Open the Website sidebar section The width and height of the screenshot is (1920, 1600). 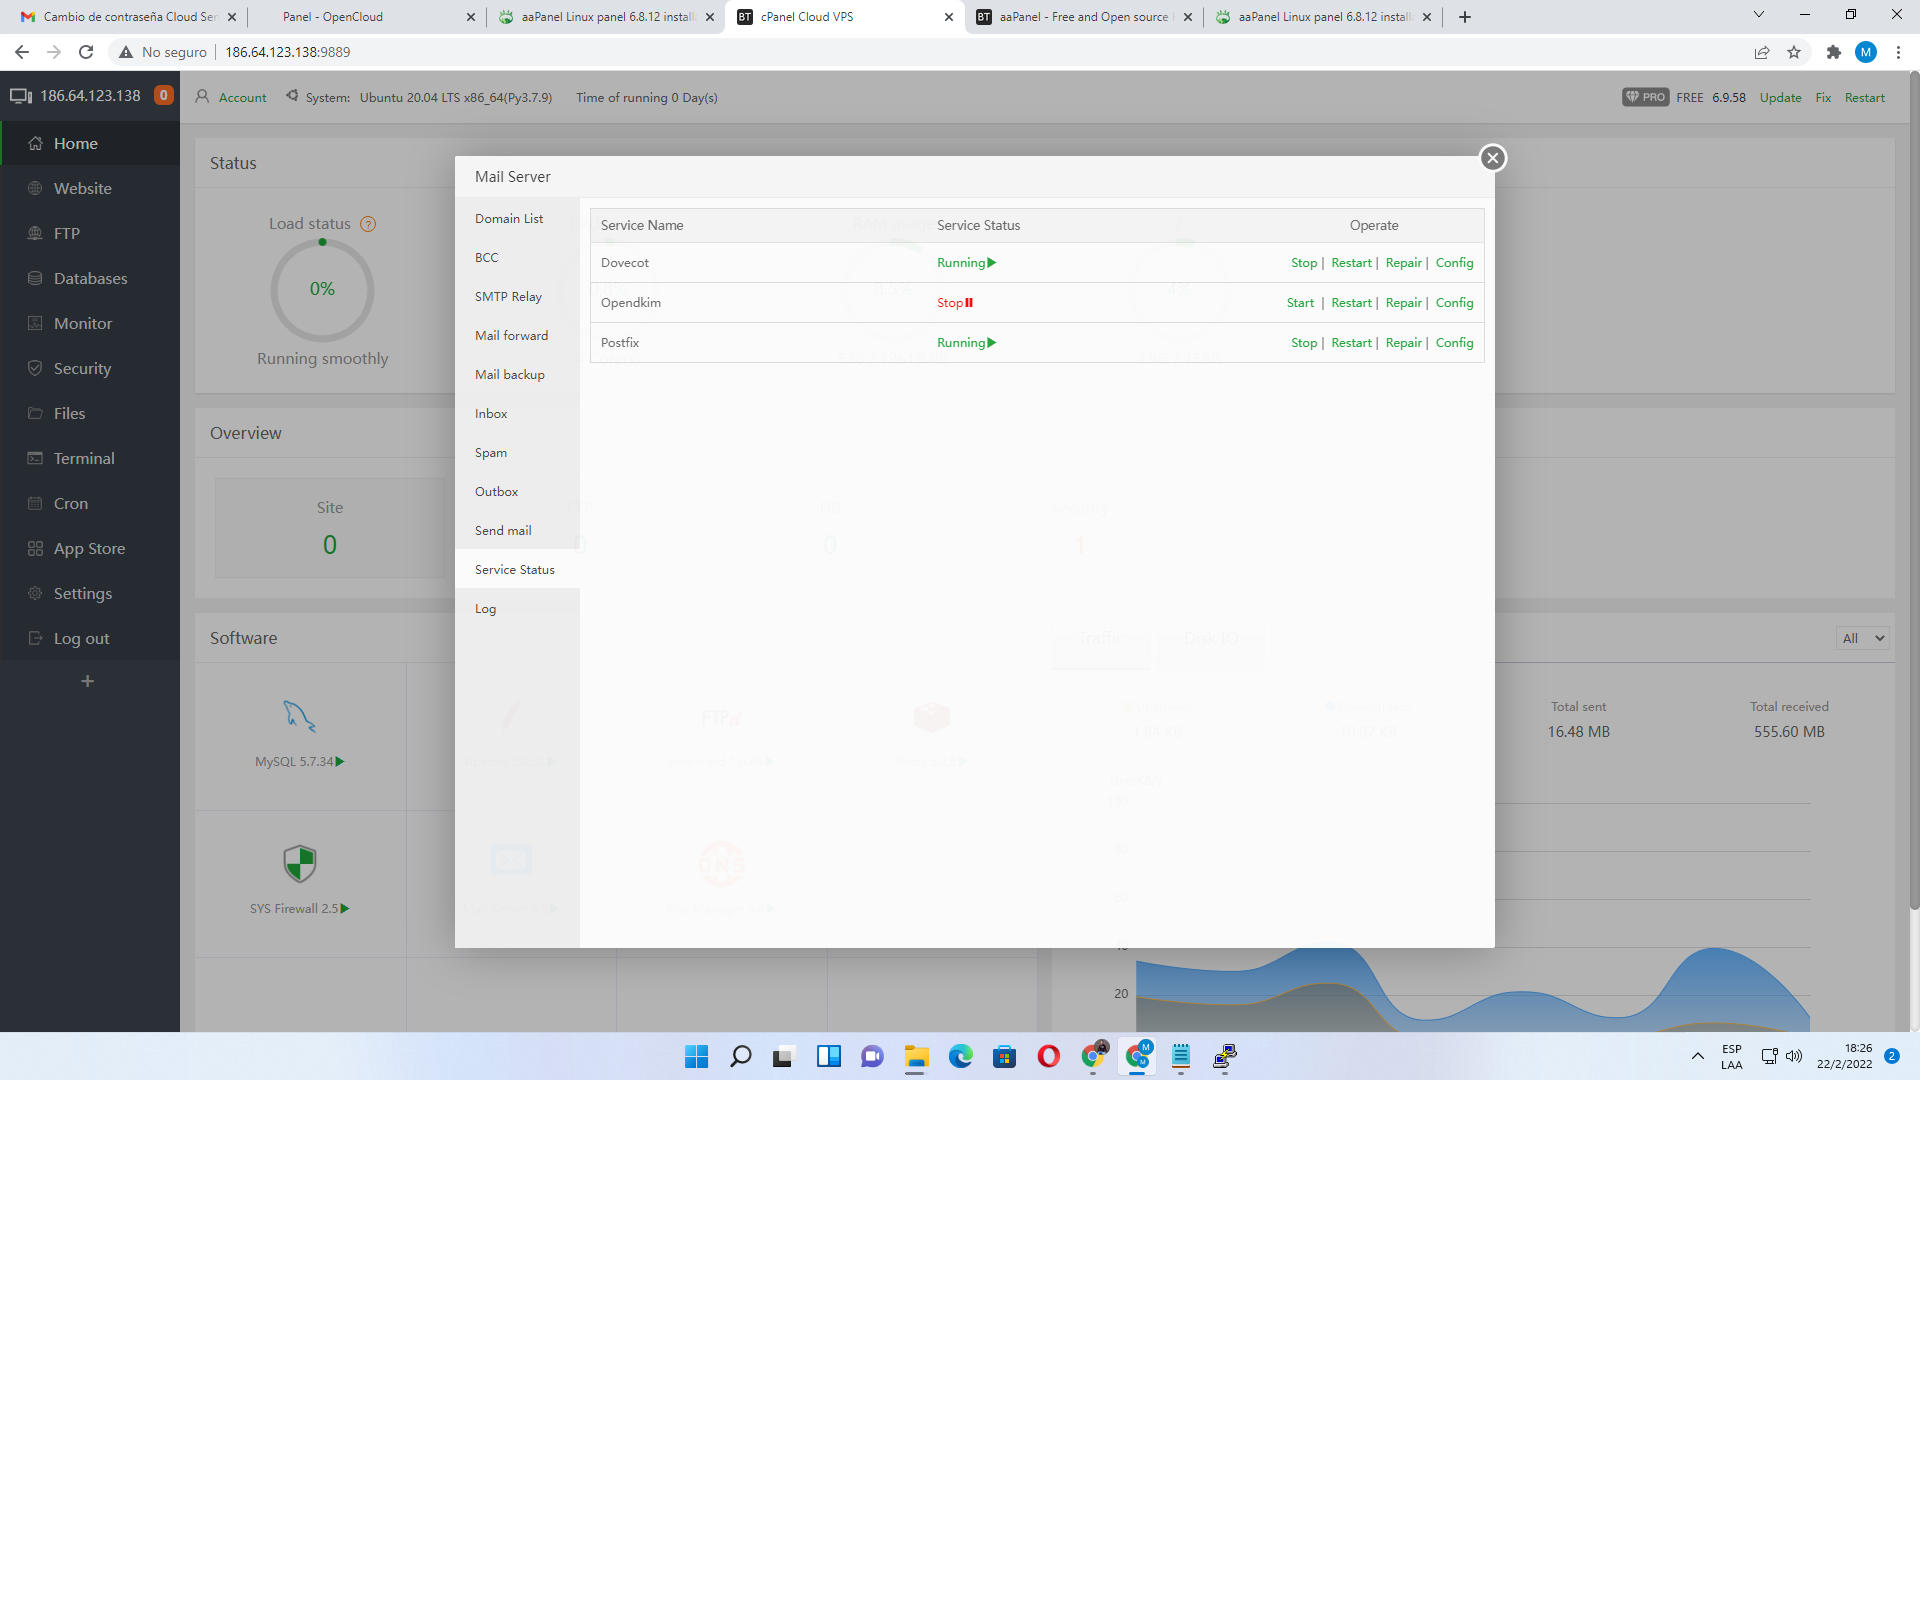pyautogui.click(x=82, y=188)
